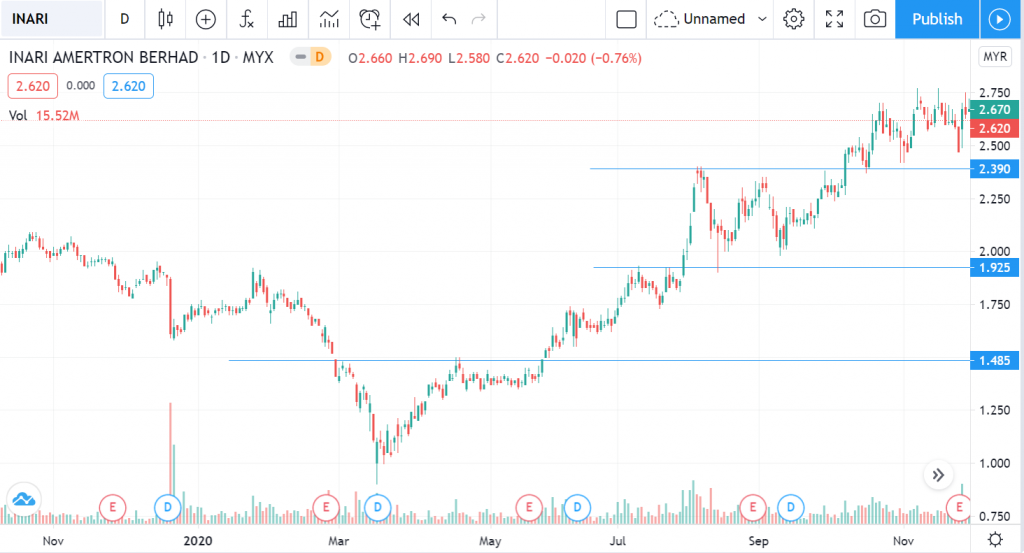The width and height of the screenshot is (1024, 553).
Task: Toggle the D session indicator next to MYX
Action: 318,58
